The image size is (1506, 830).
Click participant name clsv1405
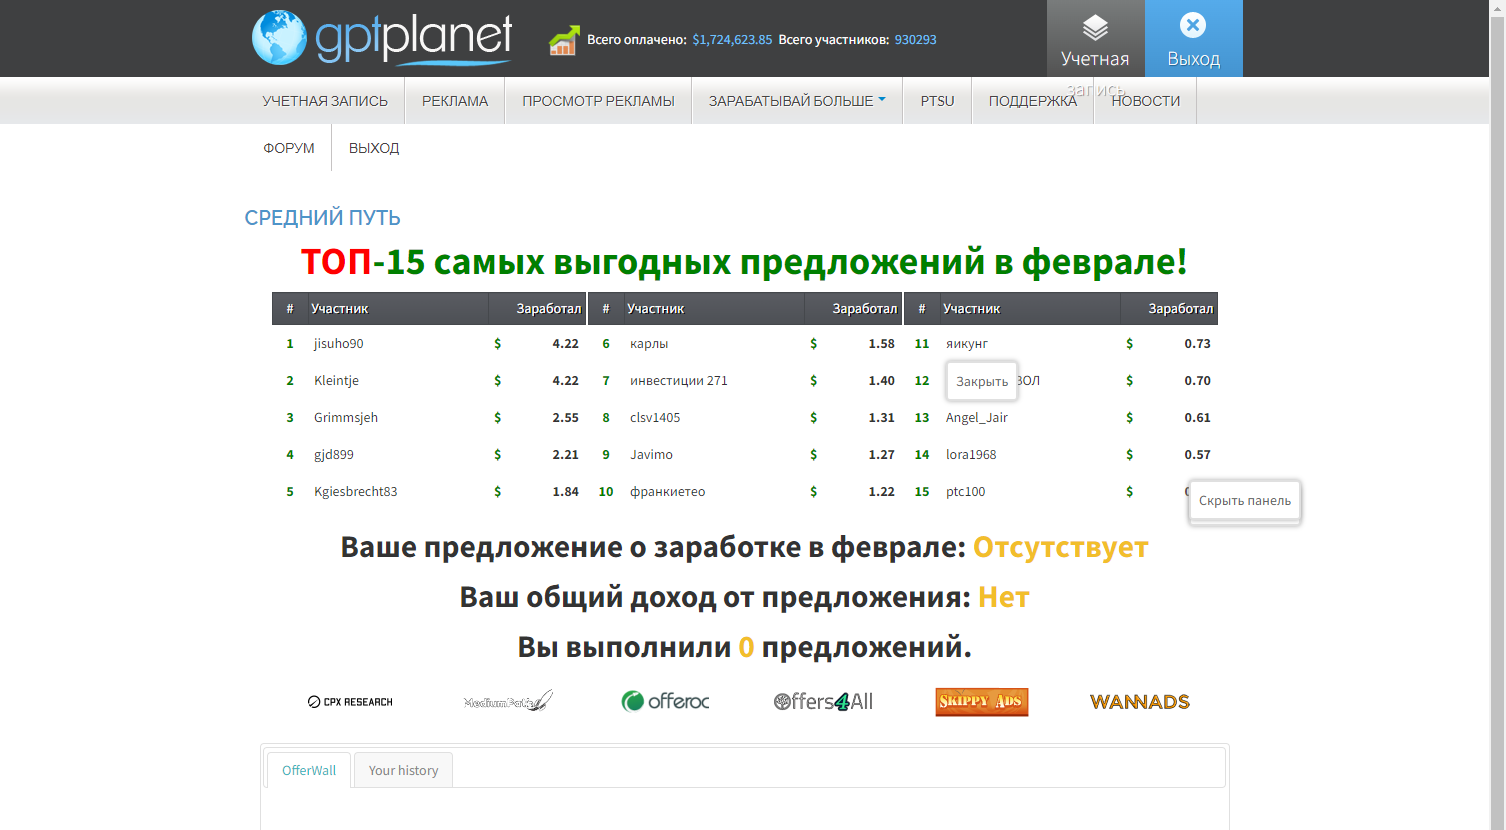coord(655,417)
